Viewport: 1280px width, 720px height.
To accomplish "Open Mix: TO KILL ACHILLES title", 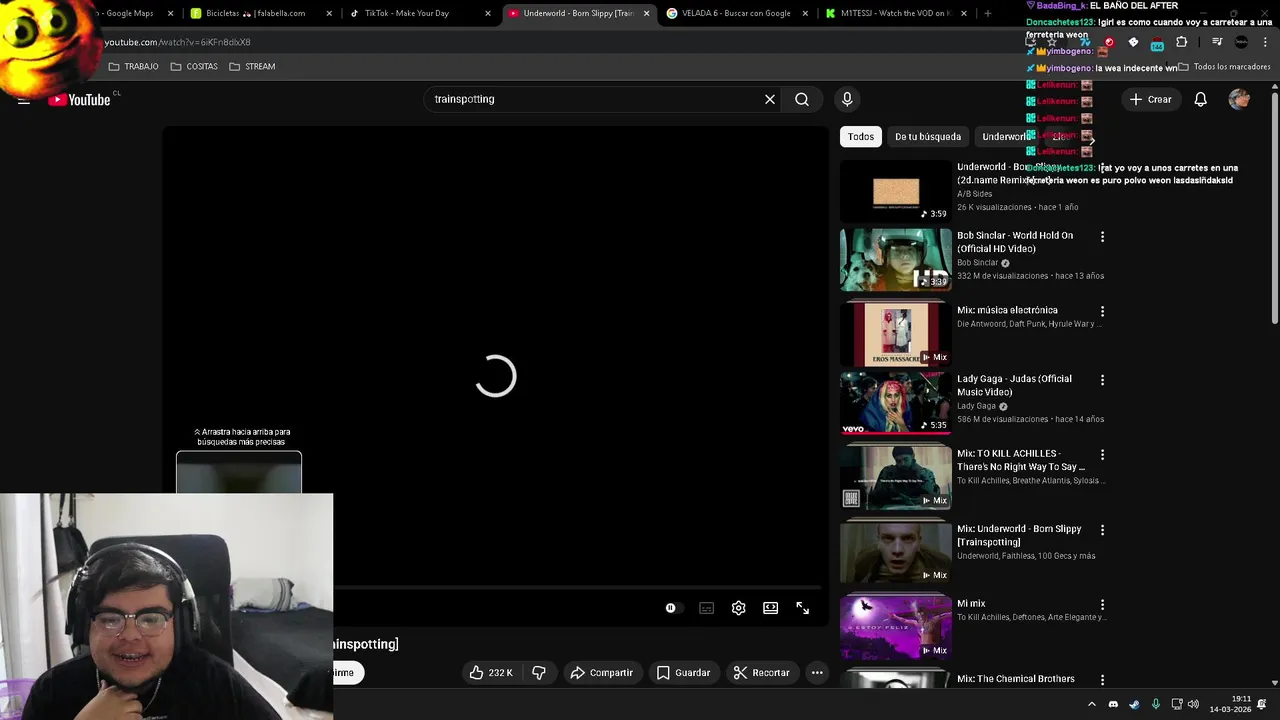I will [1020, 460].
